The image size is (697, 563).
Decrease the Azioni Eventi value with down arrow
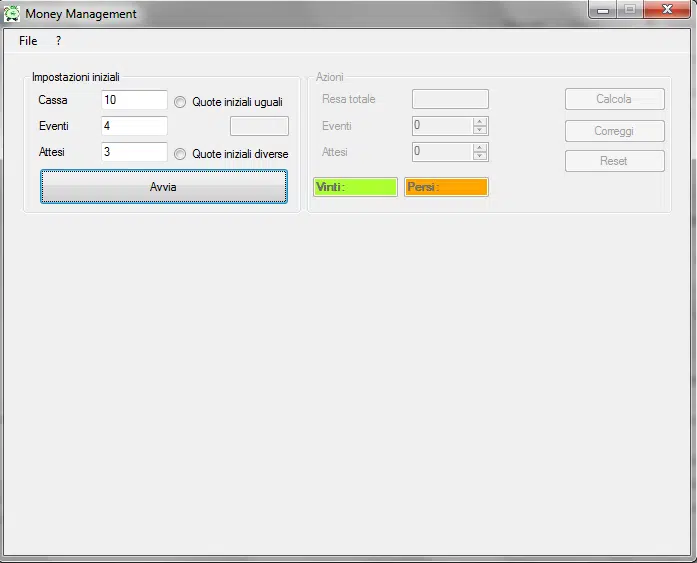pyautogui.click(x=480, y=130)
